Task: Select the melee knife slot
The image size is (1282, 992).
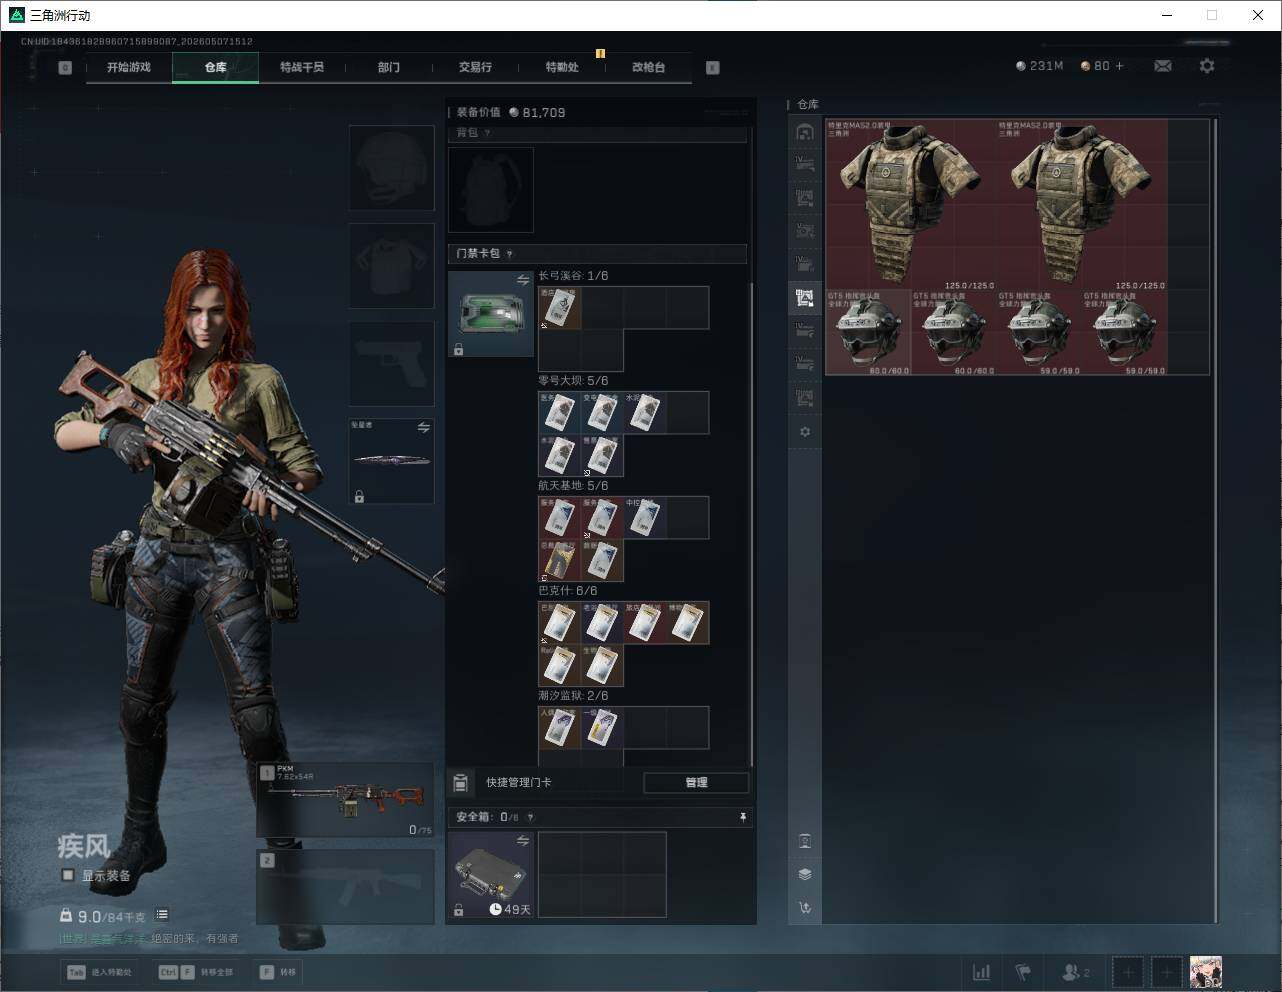Action: pyautogui.click(x=392, y=461)
